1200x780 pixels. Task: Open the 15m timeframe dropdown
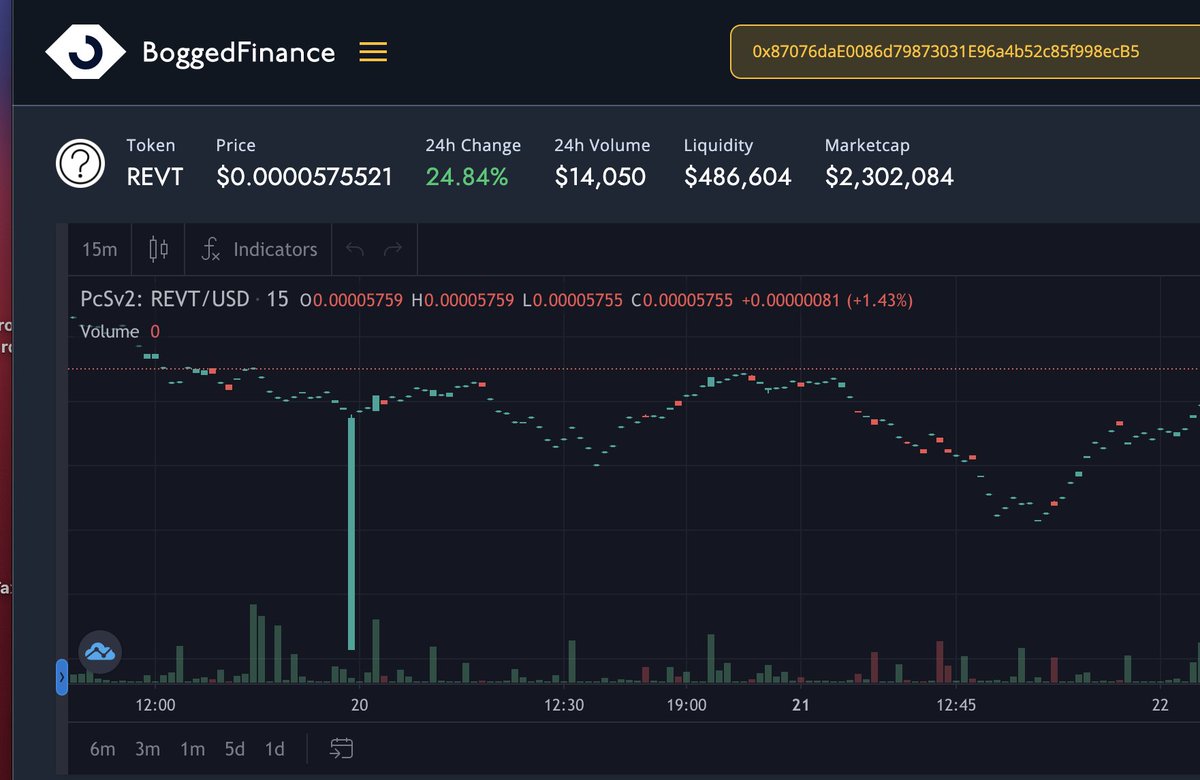tap(98, 249)
